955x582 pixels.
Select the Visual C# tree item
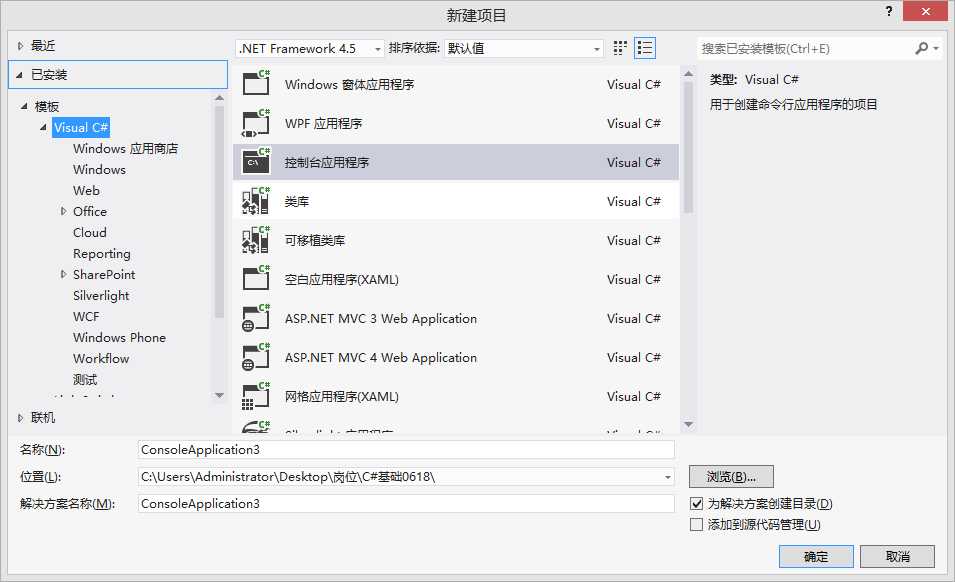click(81, 127)
